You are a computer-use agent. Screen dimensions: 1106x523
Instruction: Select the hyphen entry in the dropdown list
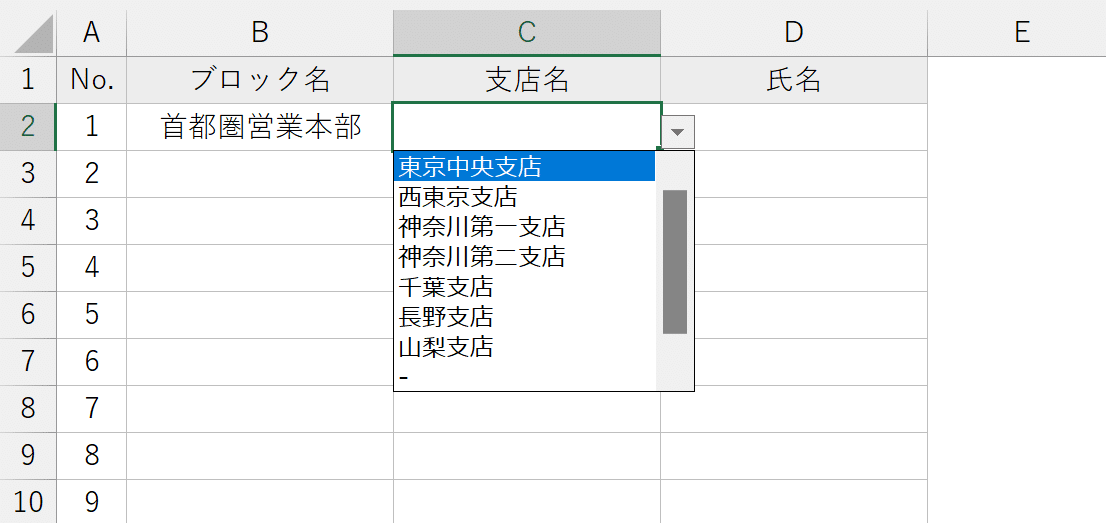(404, 377)
